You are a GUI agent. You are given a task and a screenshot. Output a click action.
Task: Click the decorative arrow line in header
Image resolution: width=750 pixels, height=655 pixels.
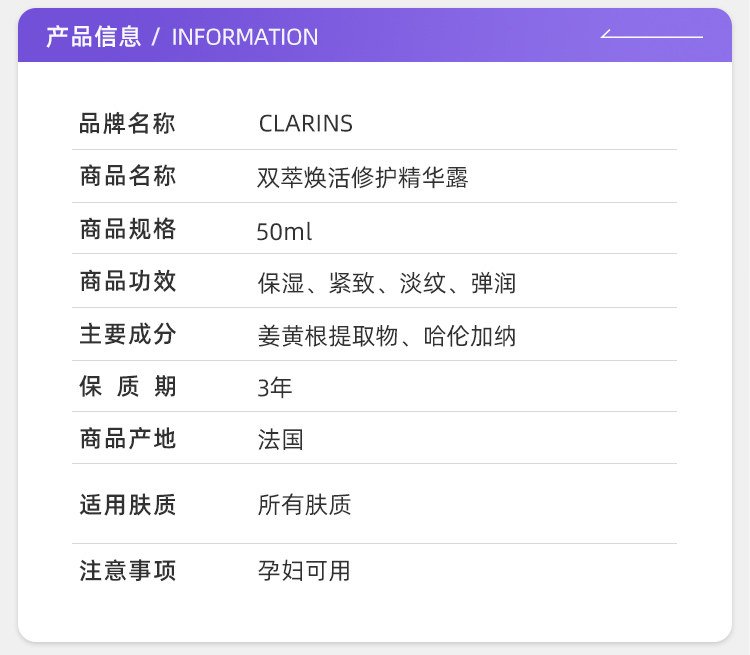coord(651,35)
